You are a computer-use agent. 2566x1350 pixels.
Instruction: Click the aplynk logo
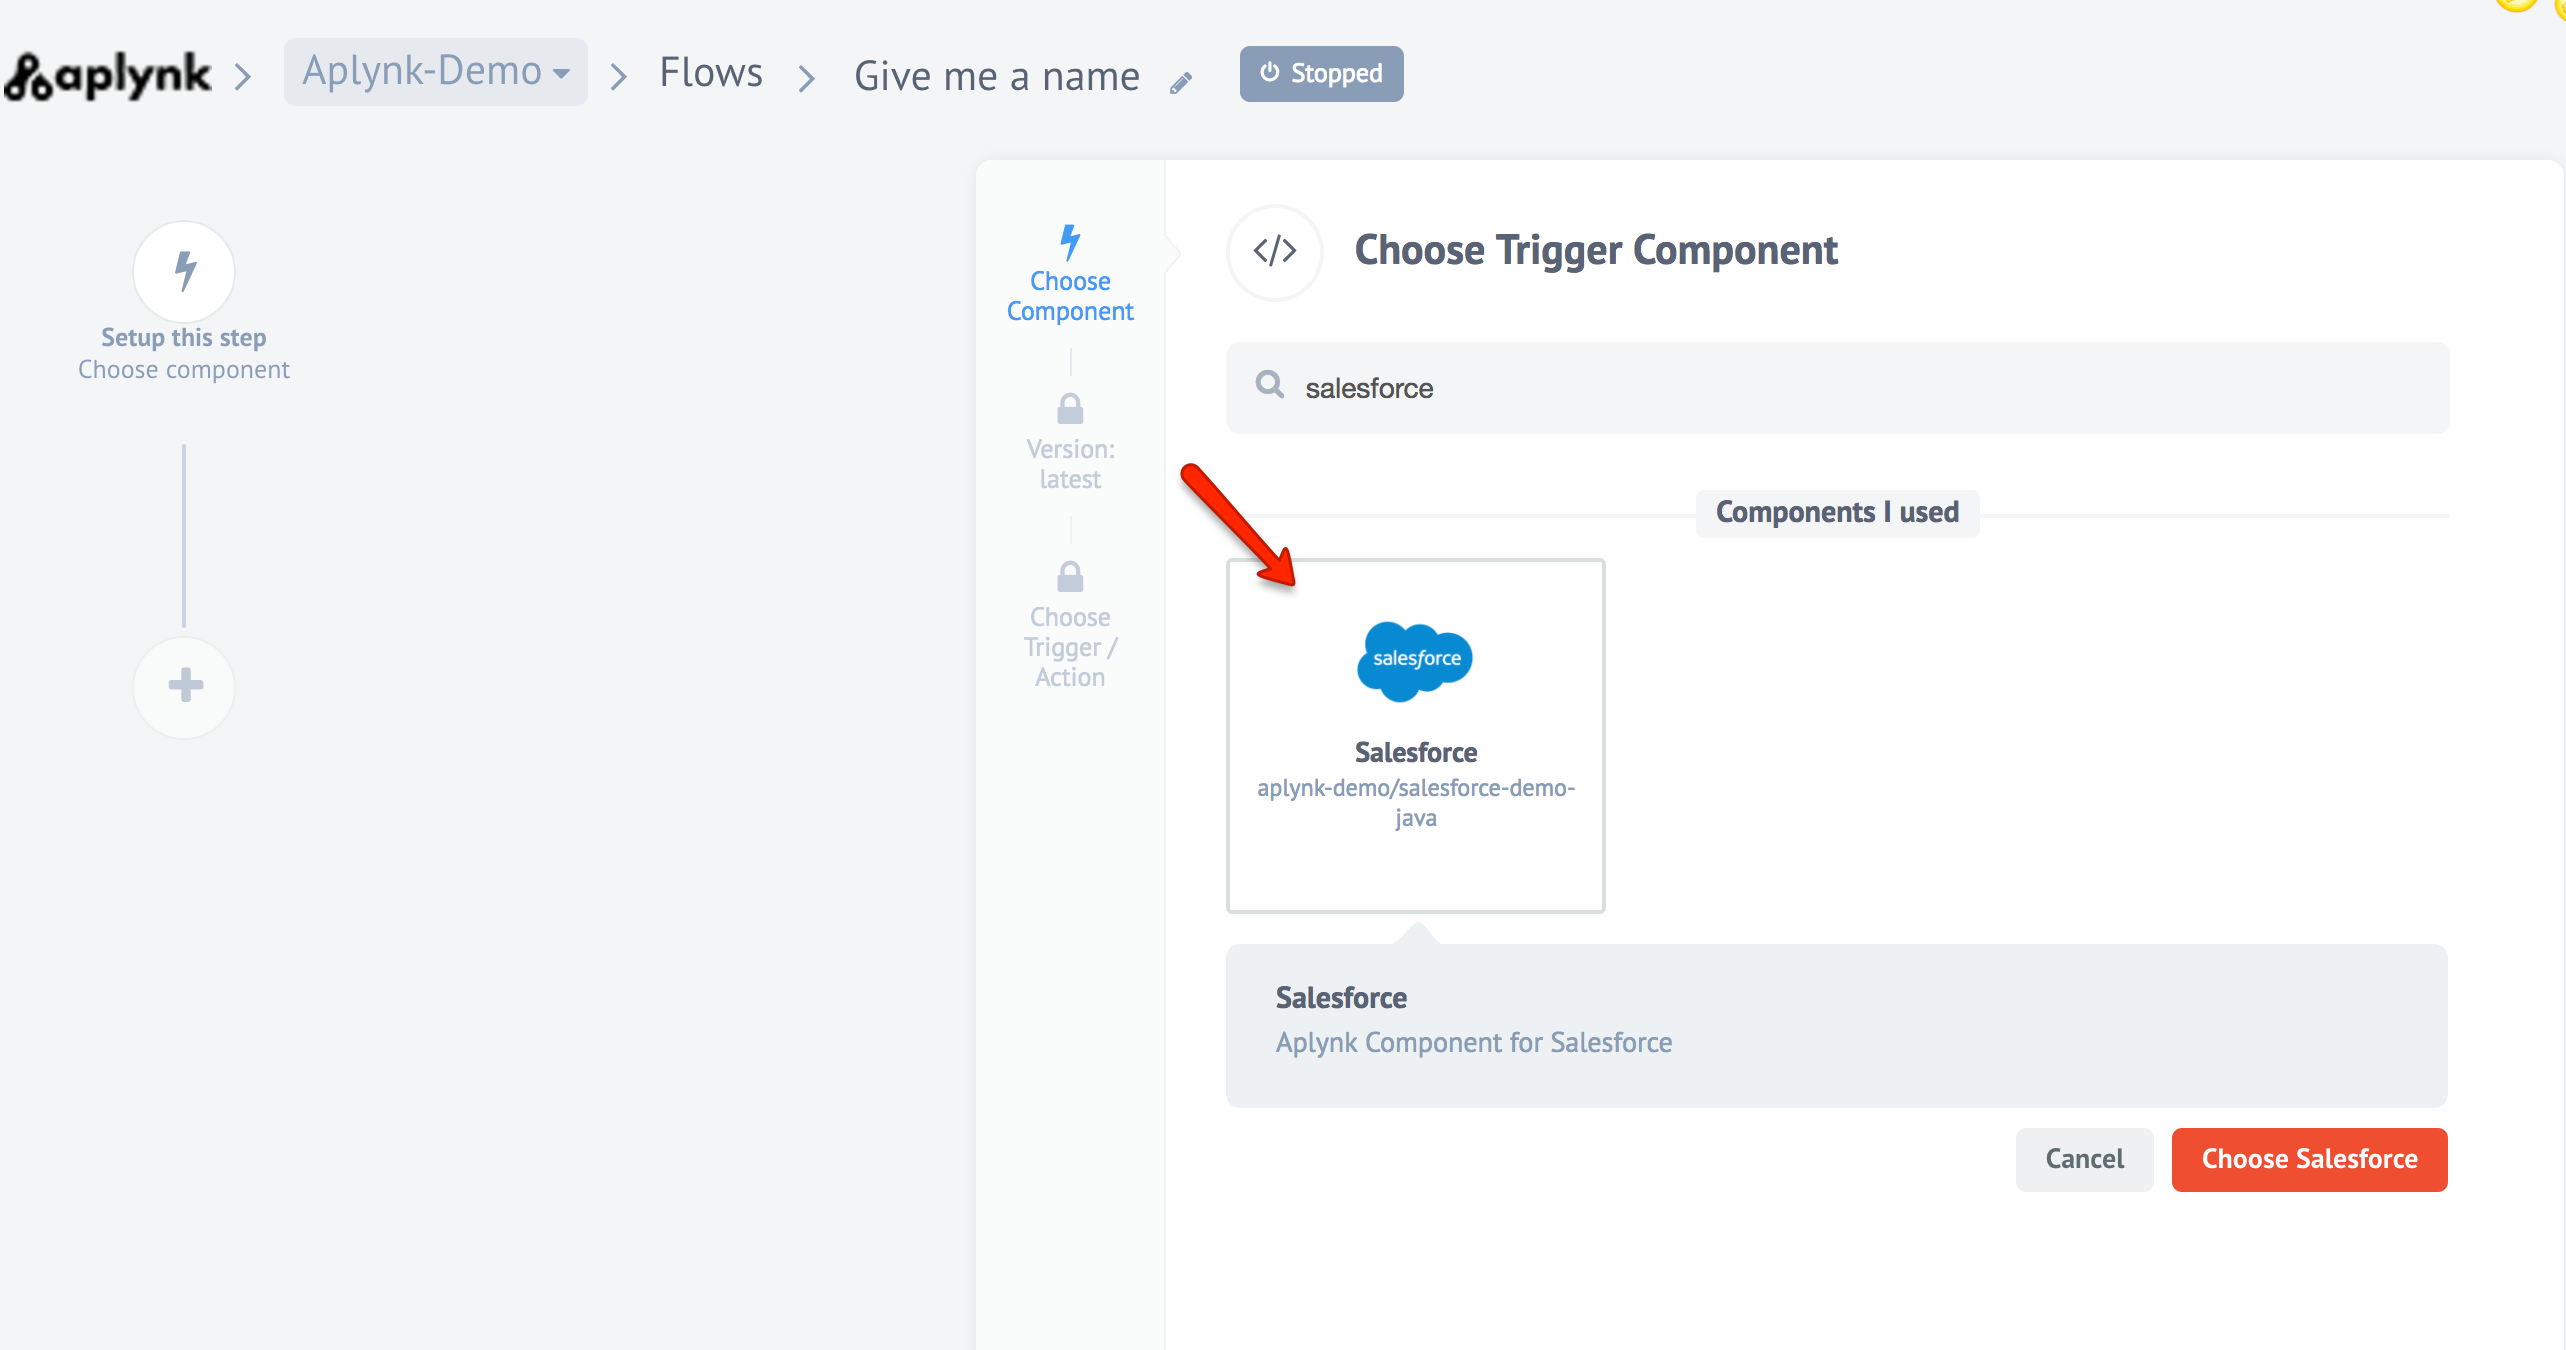[x=108, y=76]
